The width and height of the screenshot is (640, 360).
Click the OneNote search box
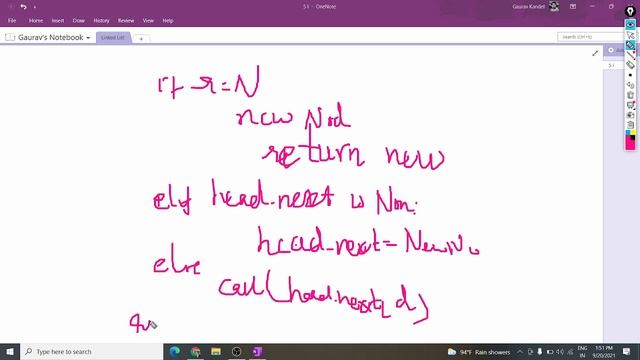click(x=590, y=37)
